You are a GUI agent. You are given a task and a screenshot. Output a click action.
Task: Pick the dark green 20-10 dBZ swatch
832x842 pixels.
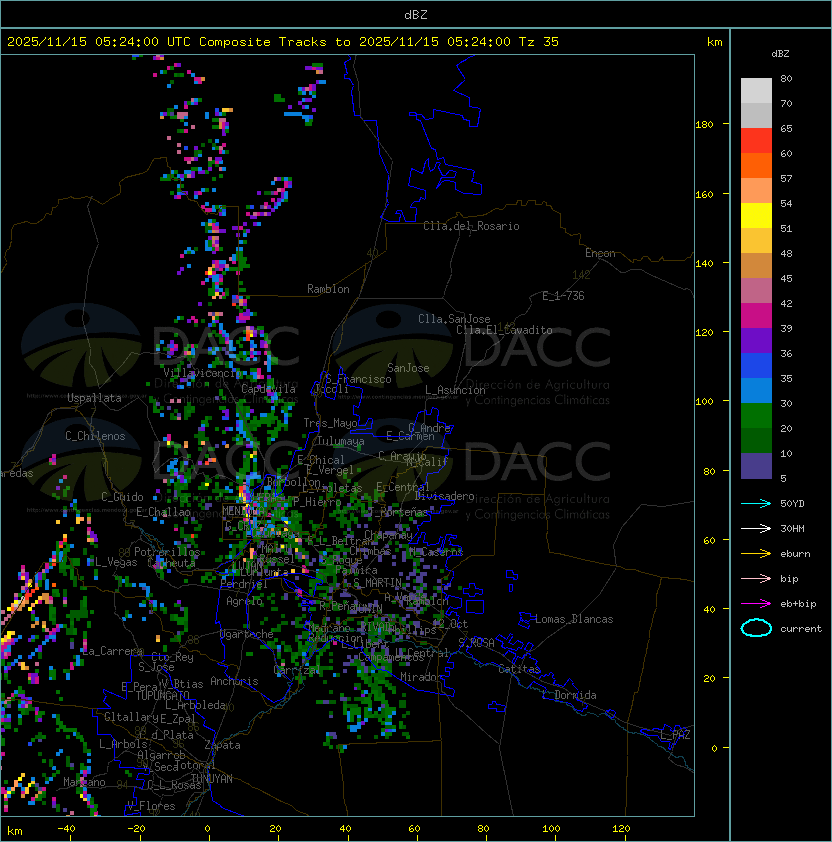756,440
